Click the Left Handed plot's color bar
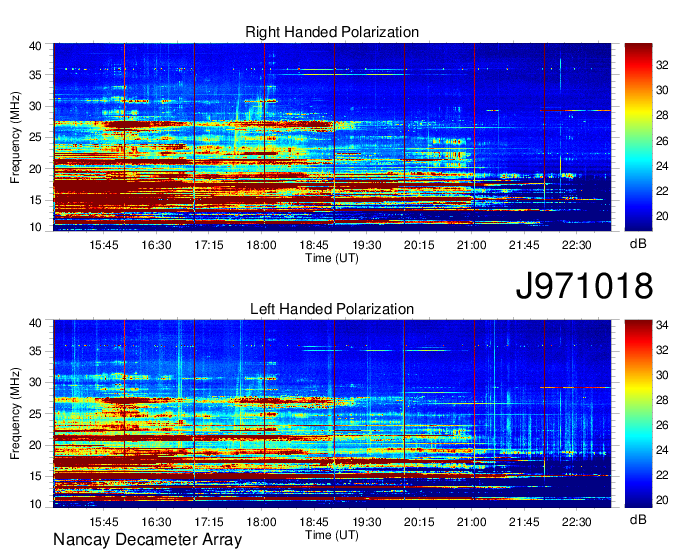Viewport: 680px width, 552px height. click(x=638, y=414)
